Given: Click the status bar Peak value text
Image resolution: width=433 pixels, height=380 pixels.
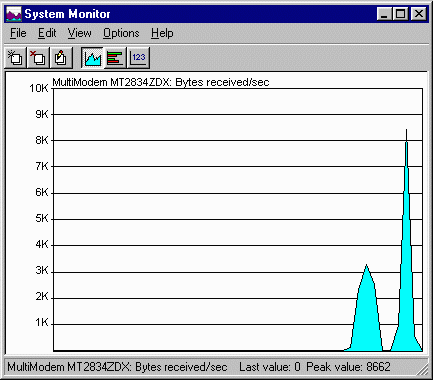Looking at the screenshot, I should tap(348, 367).
